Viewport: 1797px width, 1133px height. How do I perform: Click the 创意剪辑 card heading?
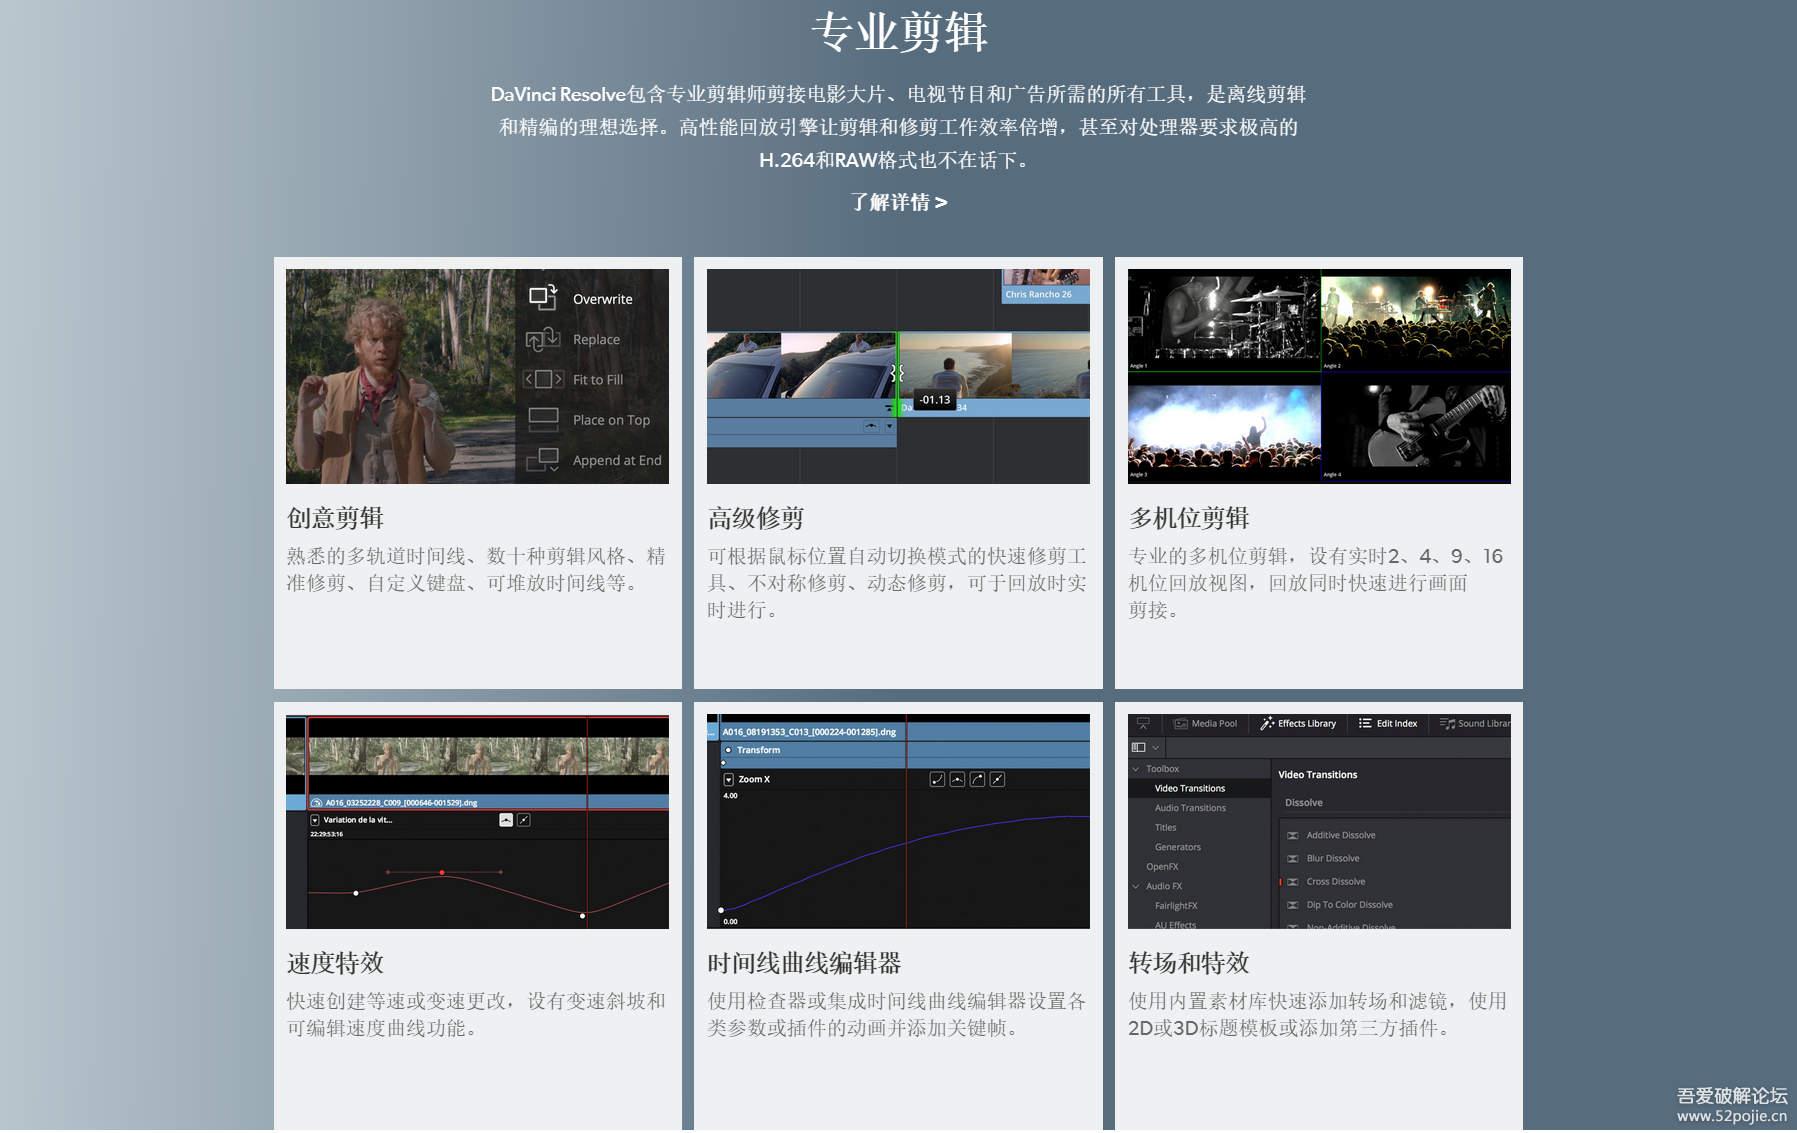click(335, 518)
